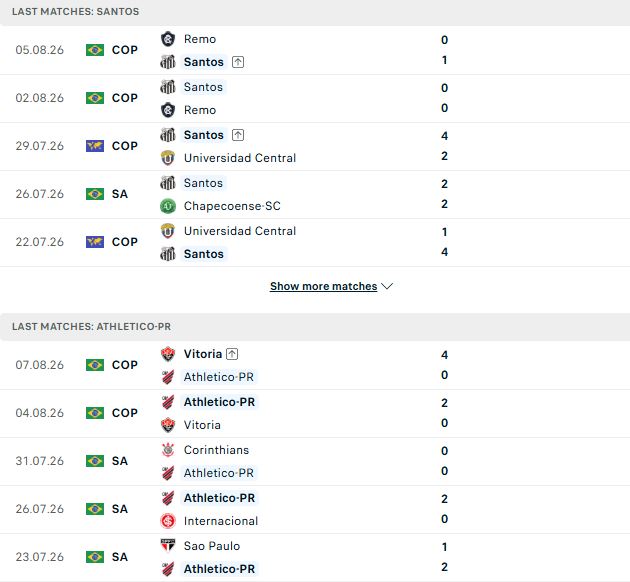The width and height of the screenshot is (630, 582).
Task: Click SA label in 31.07.26 row
Action: click(x=120, y=461)
